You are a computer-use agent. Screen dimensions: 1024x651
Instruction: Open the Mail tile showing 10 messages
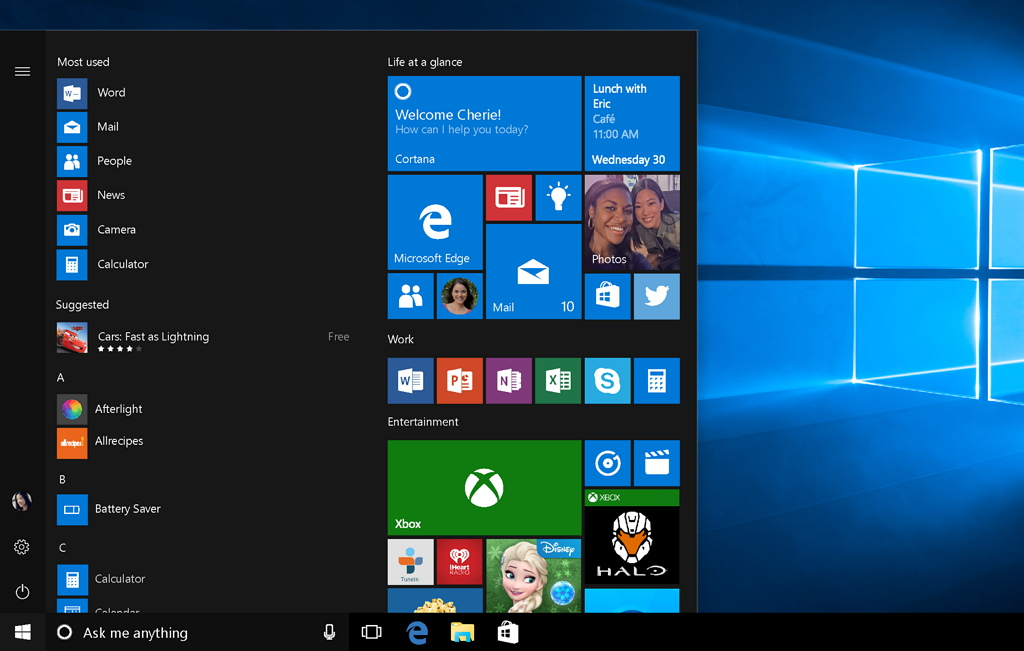click(x=533, y=273)
